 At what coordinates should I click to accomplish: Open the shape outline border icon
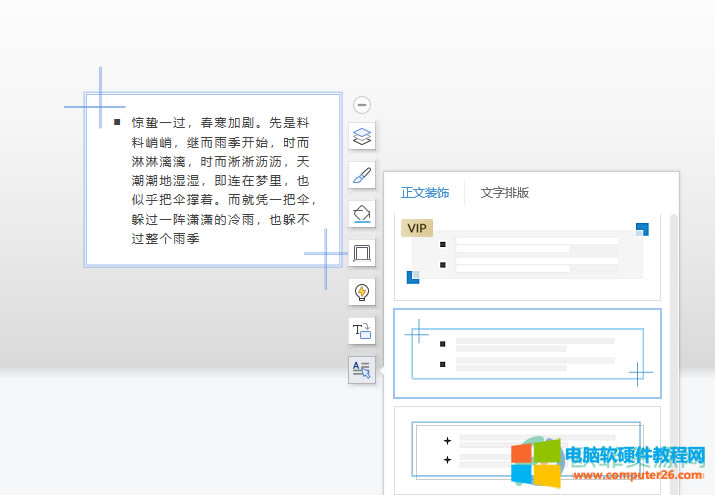click(362, 254)
